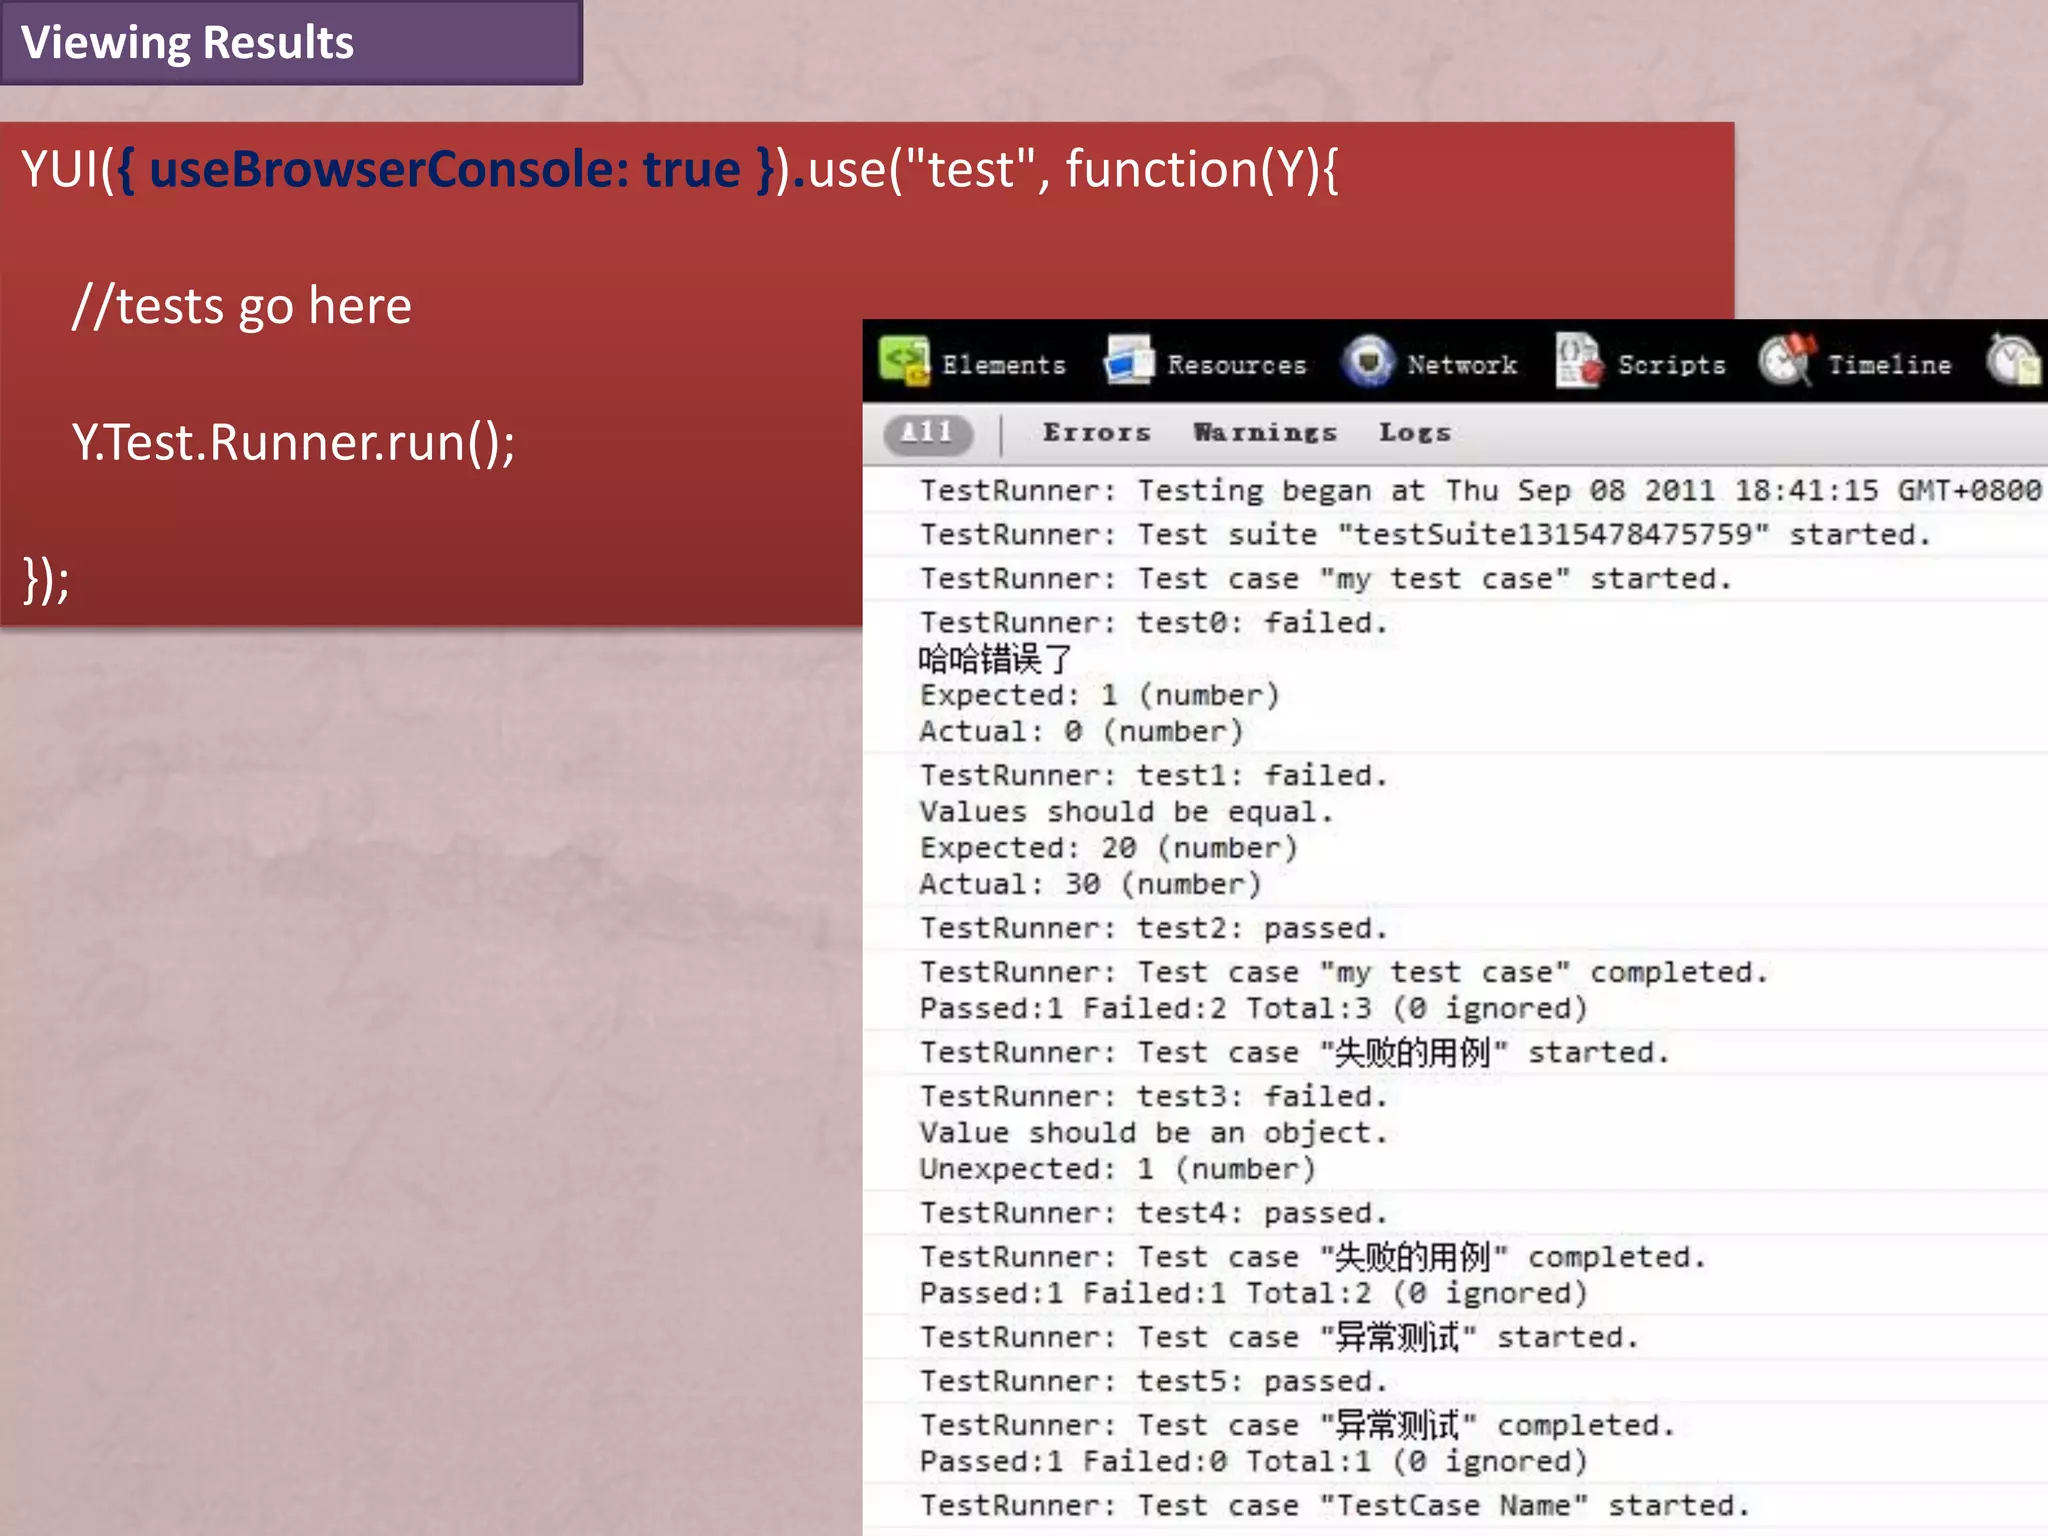The width and height of the screenshot is (2048, 1536).
Task: Click 'Unexpected: 1 (number)' line
Action: point(1118,1170)
